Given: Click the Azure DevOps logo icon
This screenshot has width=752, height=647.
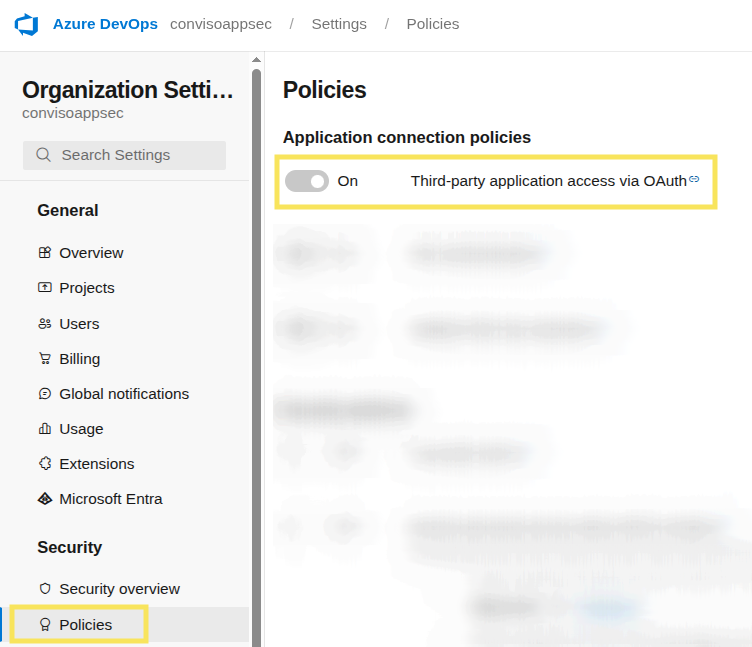Looking at the screenshot, I should tap(26, 24).
